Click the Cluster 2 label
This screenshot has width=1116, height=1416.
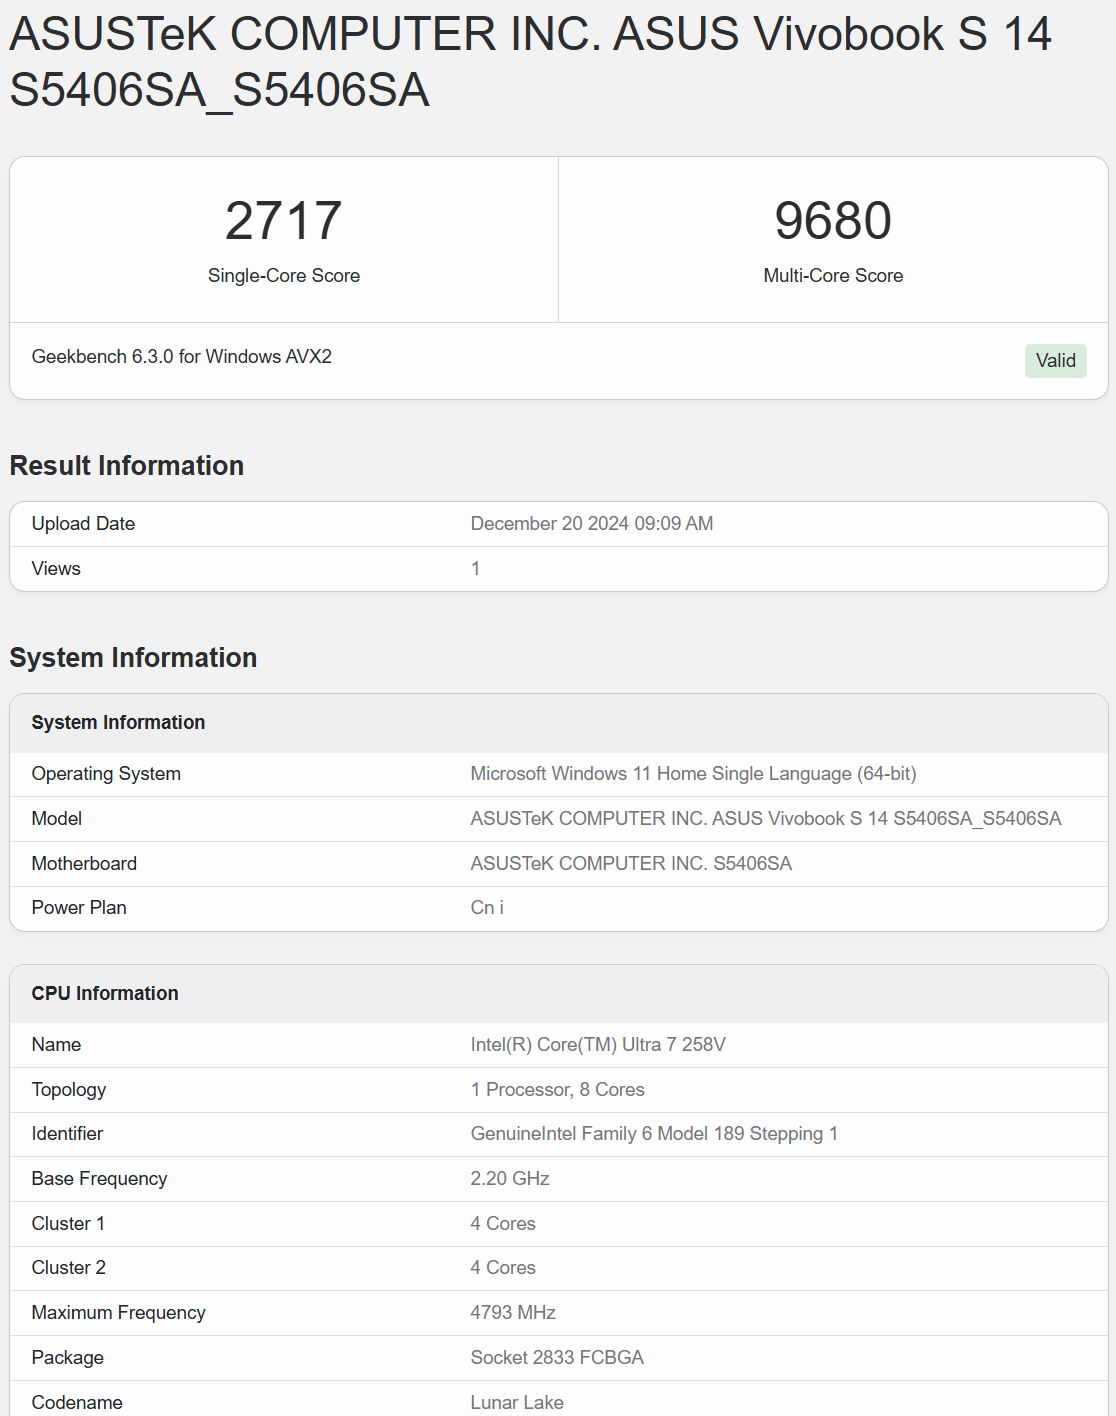coord(68,1268)
